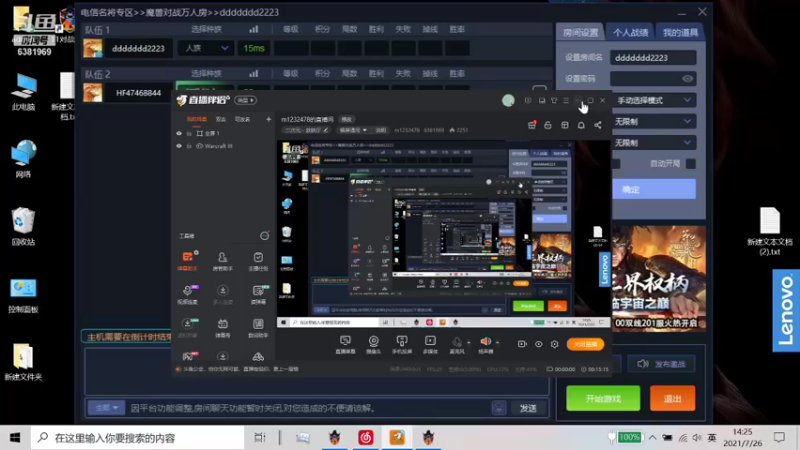Click the recording camera icon beside 关闭直播
Screen dimensions: 800x450
click(x=522, y=344)
